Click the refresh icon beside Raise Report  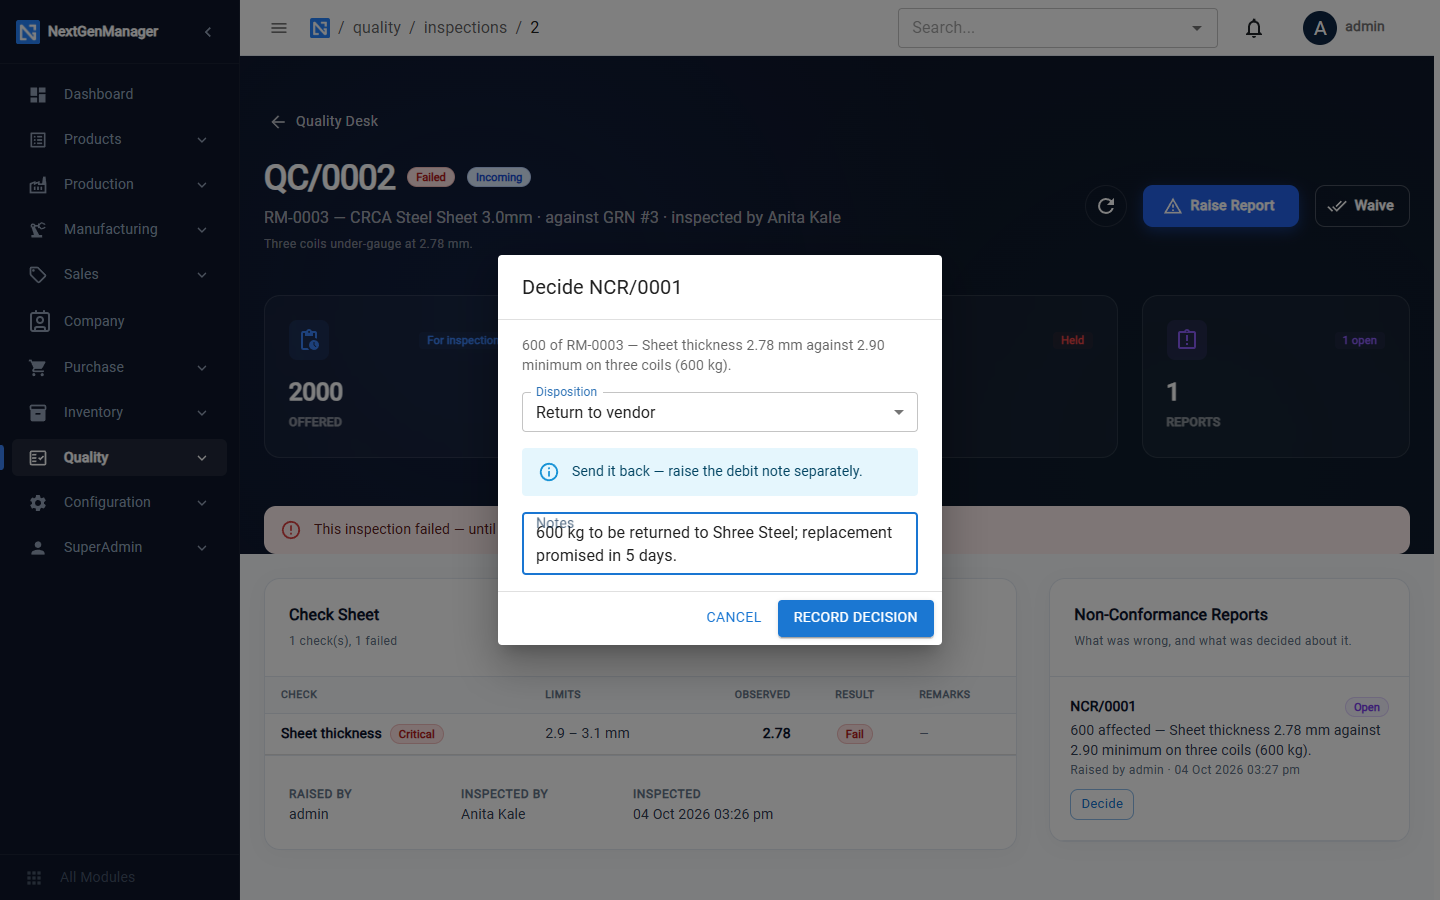click(1106, 206)
